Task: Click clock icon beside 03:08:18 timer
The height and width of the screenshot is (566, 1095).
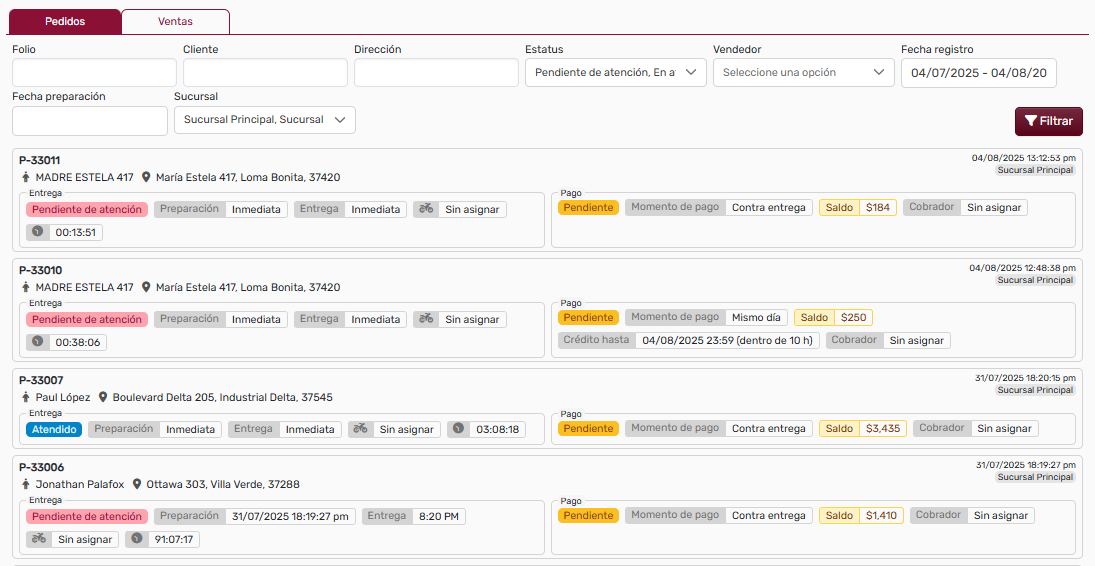Action: [459, 429]
